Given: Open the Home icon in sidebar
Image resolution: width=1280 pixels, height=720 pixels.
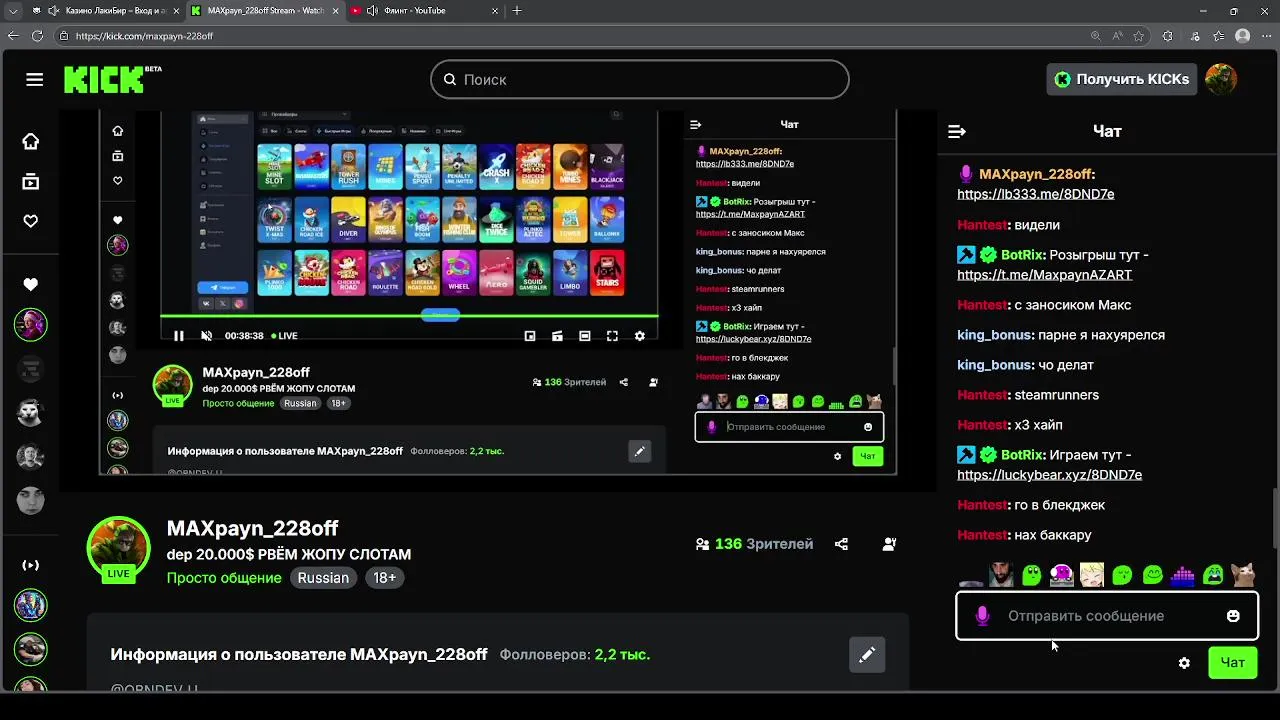Looking at the screenshot, I should [x=31, y=142].
